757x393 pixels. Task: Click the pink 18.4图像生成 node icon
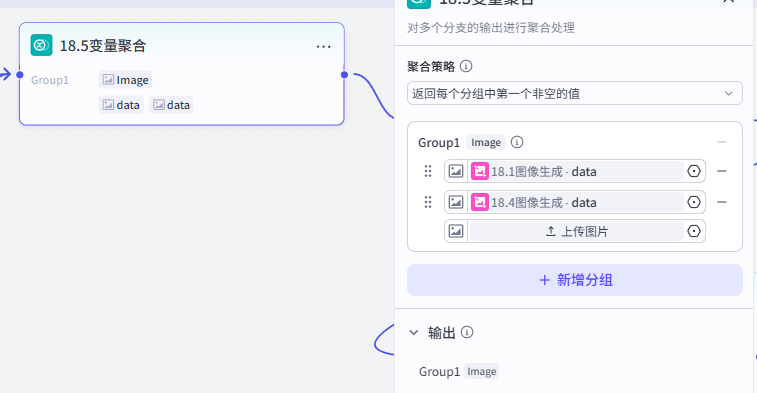480,202
